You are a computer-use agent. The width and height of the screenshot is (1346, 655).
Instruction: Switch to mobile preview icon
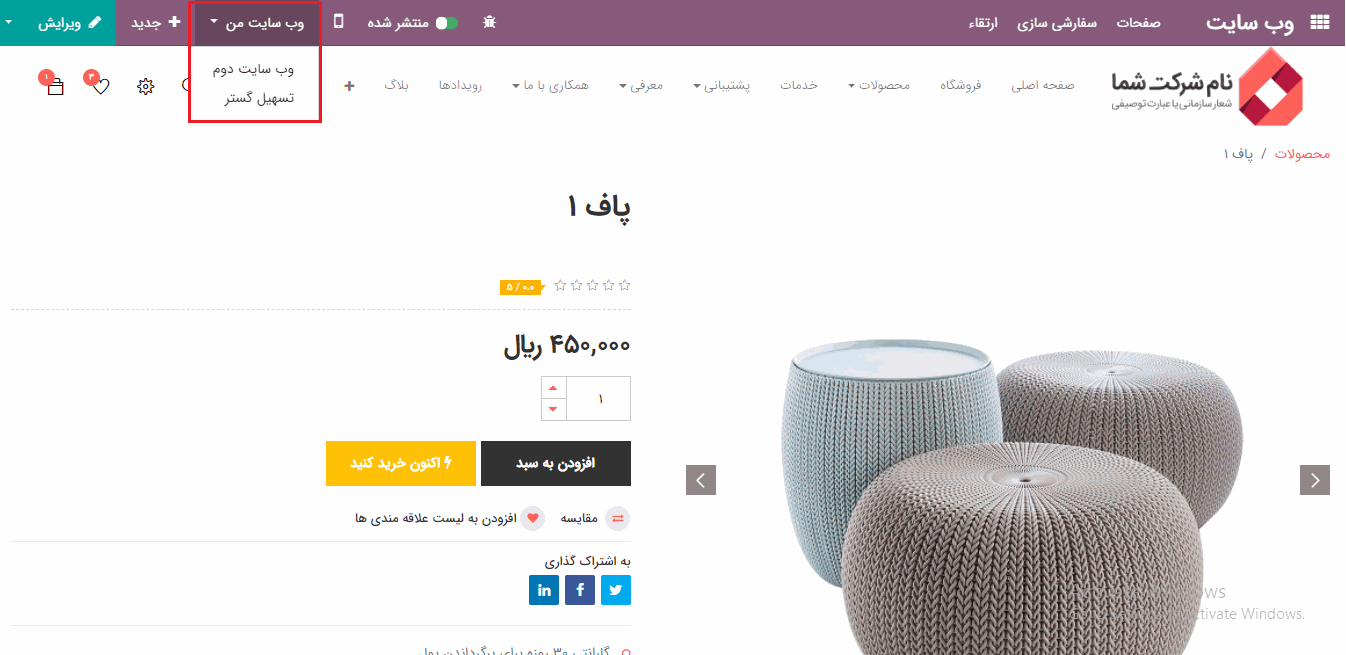point(339,22)
